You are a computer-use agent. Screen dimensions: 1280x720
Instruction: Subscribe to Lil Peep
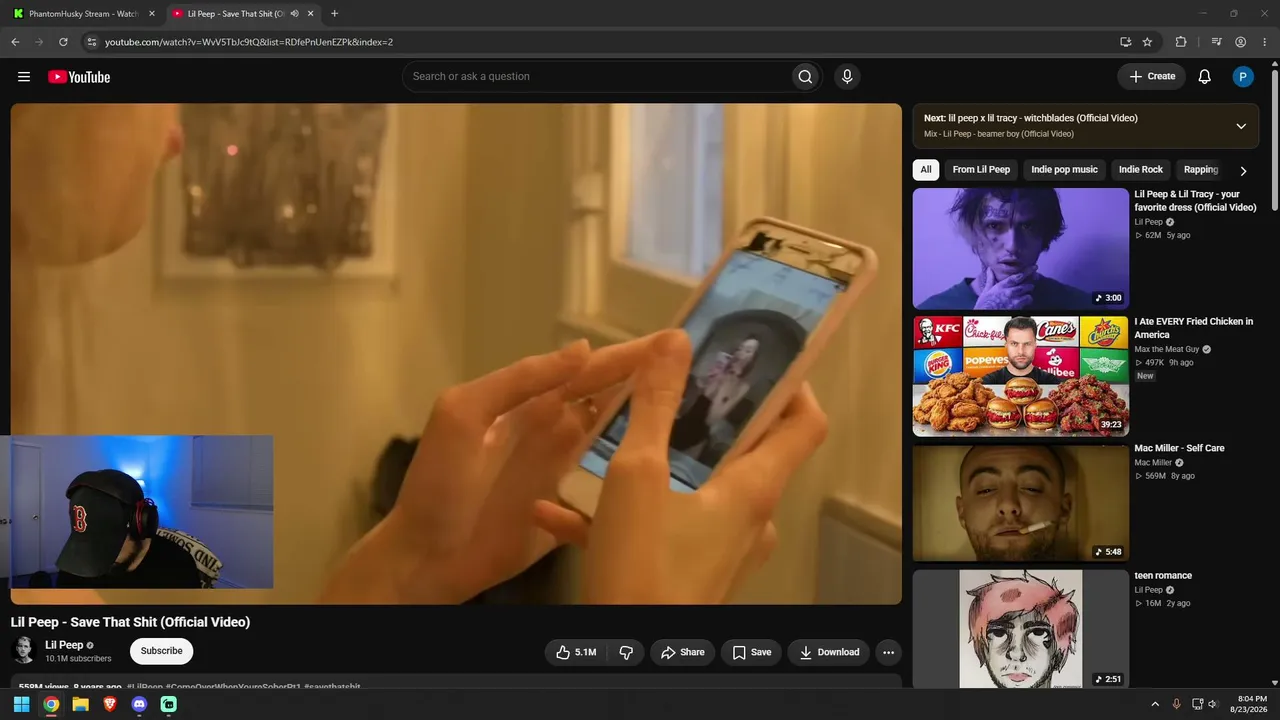pyautogui.click(x=161, y=651)
